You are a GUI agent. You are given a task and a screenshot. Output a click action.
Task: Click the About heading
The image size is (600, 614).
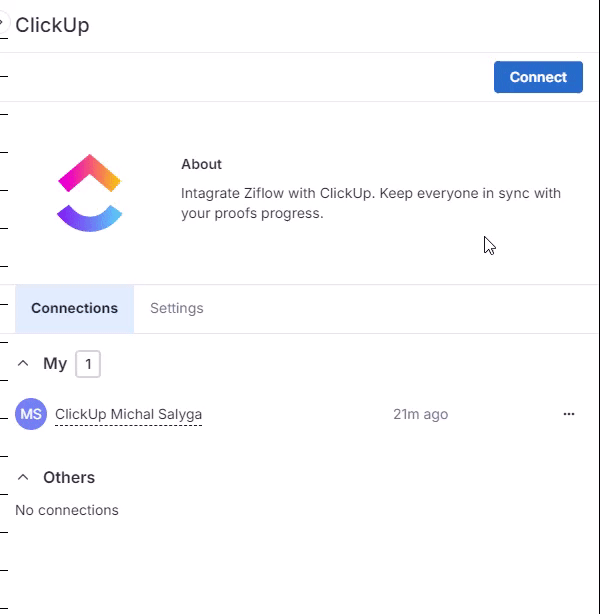[201, 164]
